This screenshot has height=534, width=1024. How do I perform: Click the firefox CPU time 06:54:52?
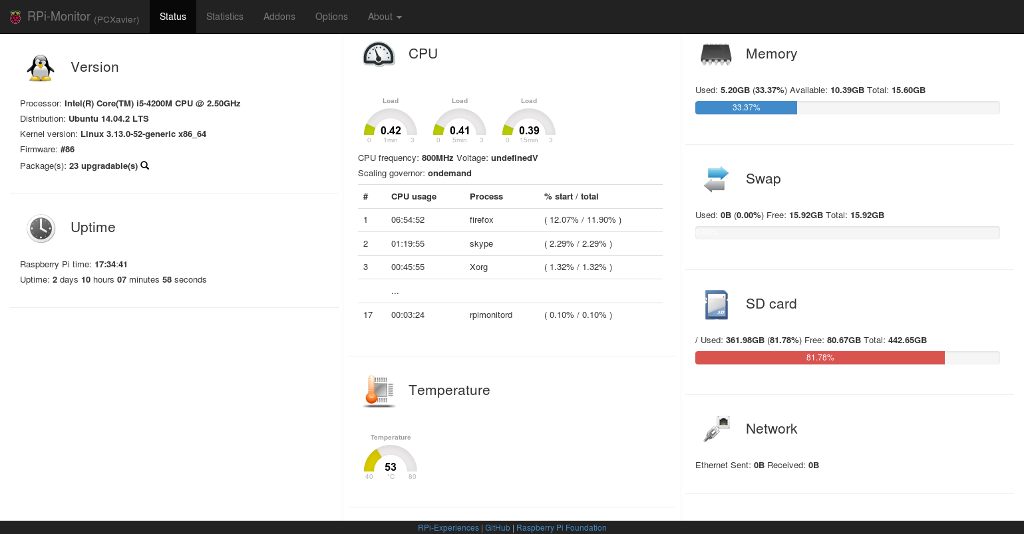408,221
